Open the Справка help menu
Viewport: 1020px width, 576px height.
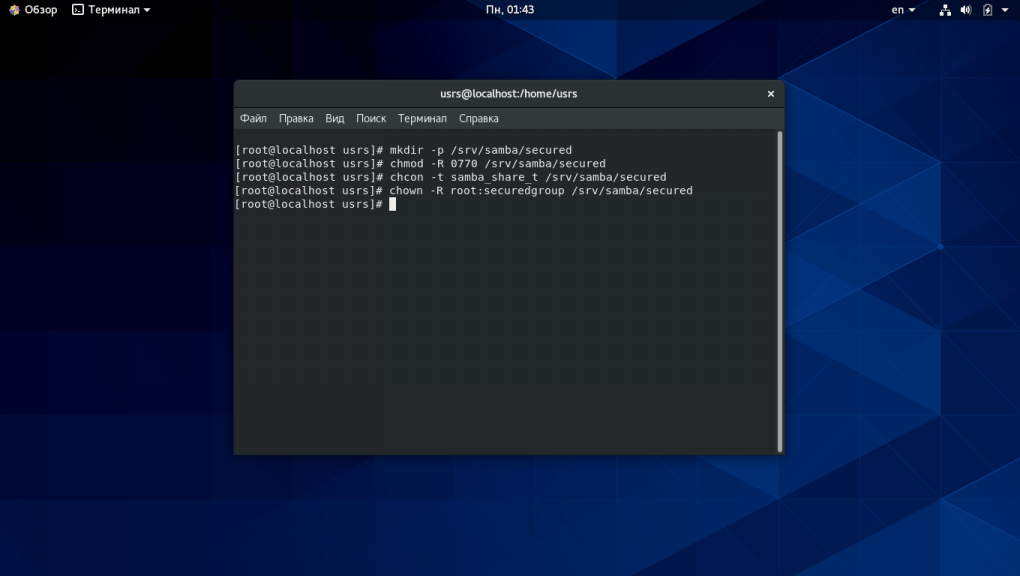479,118
